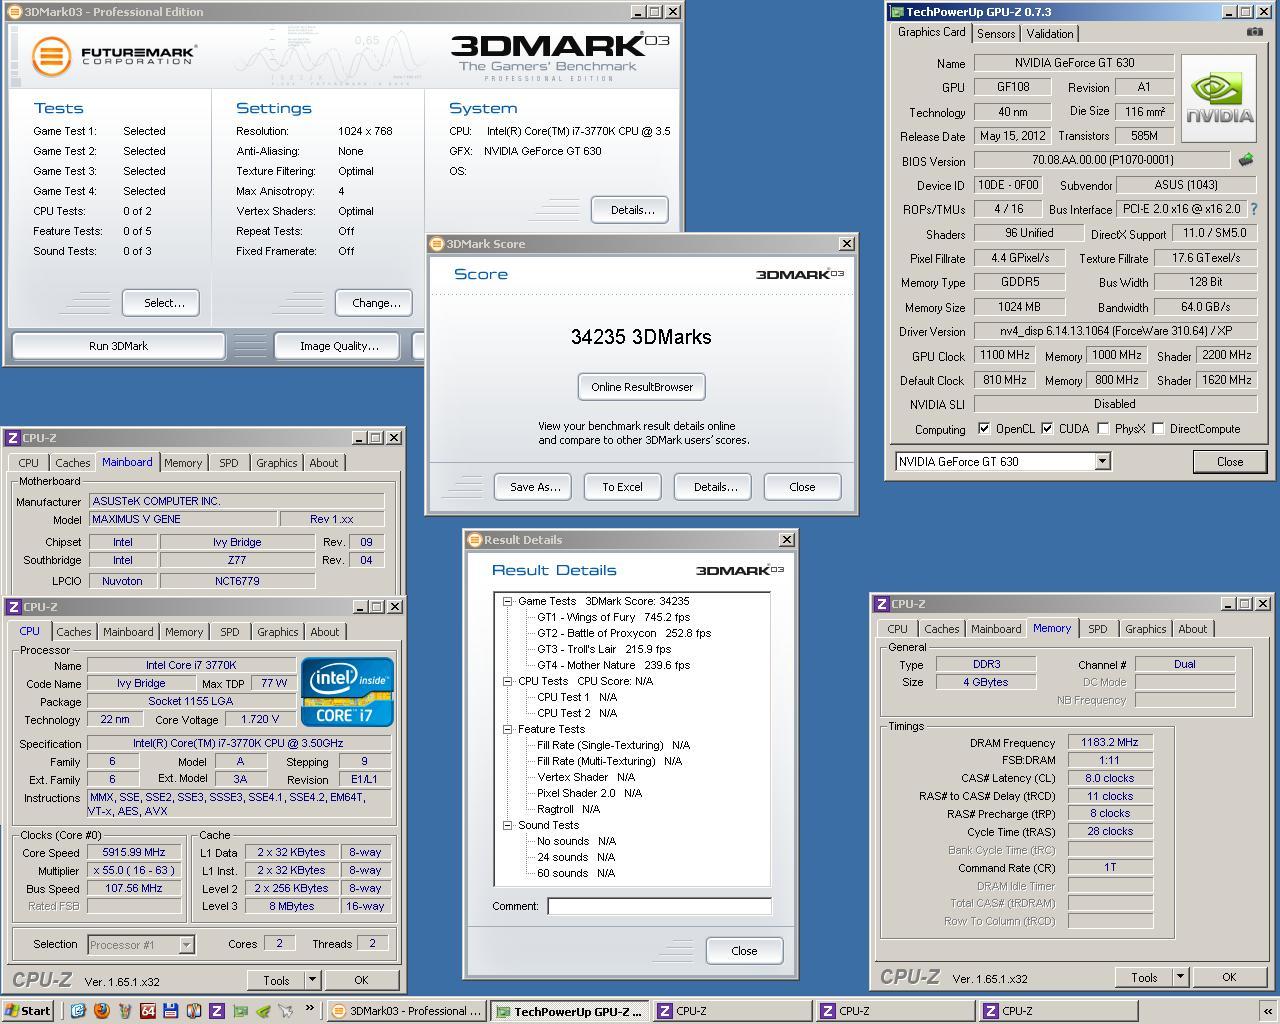Open the last quick launch arrow icon

[x=285, y=1011]
